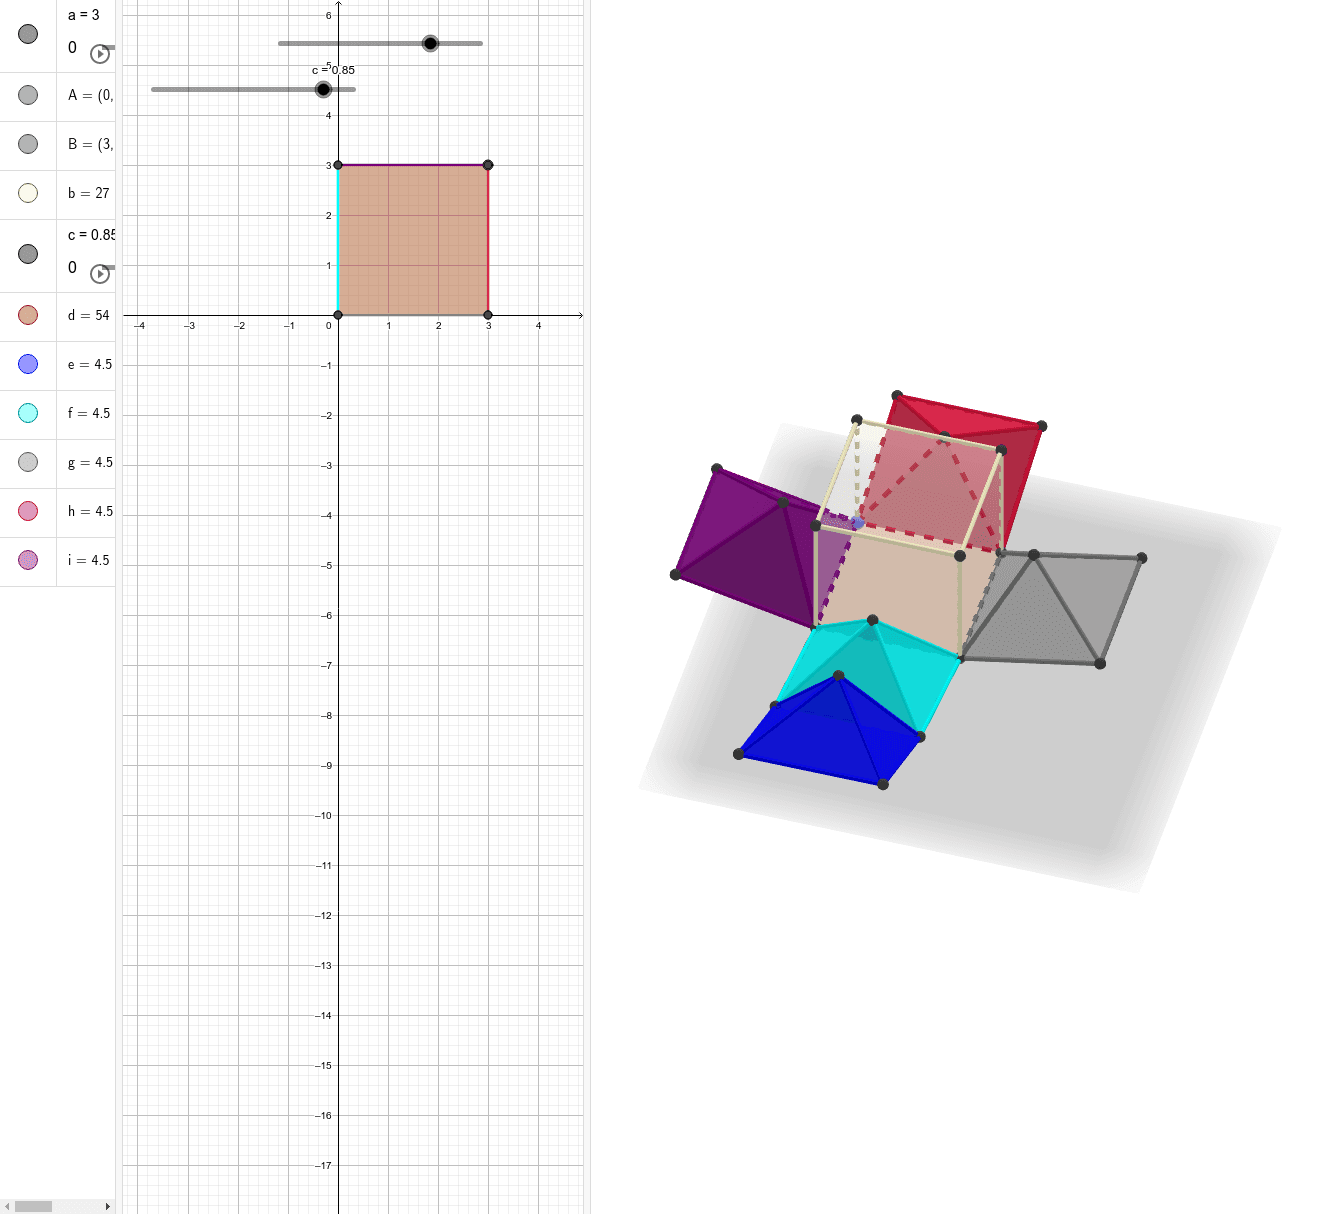Toggle the pink circle for h = 4.5
Viewport: 1331px width, 1216px height.
pyautogui.click(x=27, y=511)
